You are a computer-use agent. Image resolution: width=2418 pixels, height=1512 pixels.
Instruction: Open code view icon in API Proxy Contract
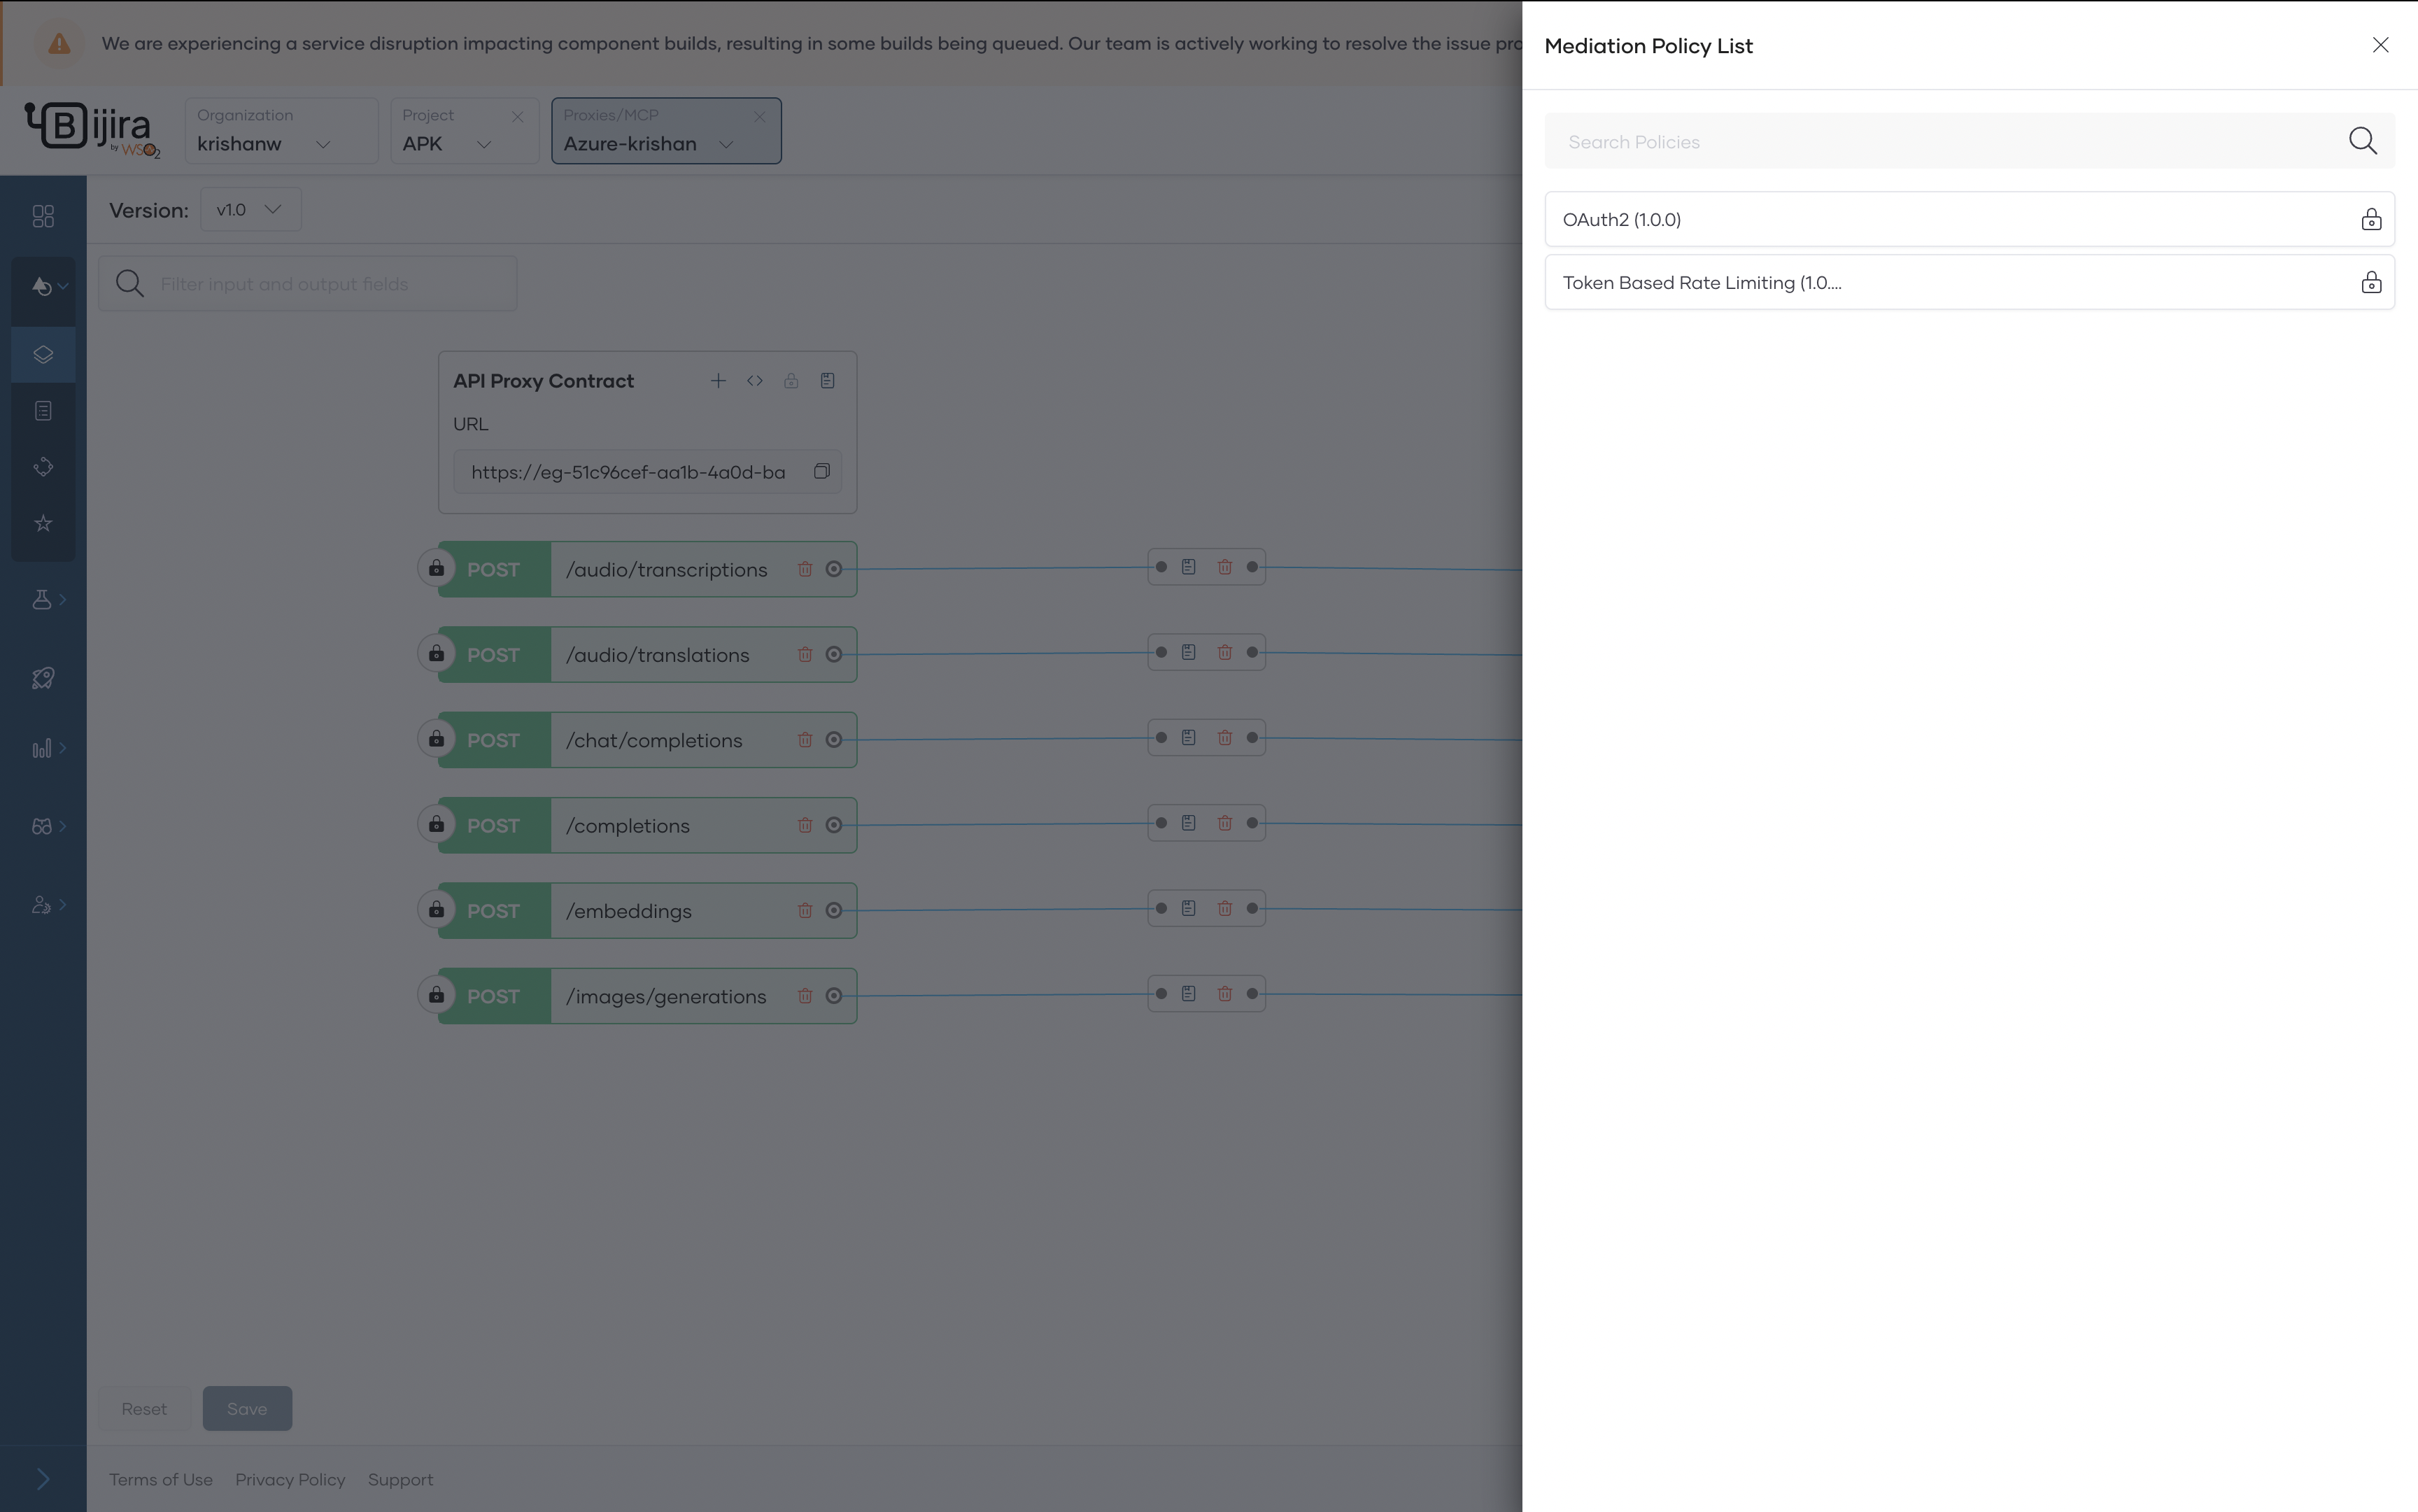[754, 381]
